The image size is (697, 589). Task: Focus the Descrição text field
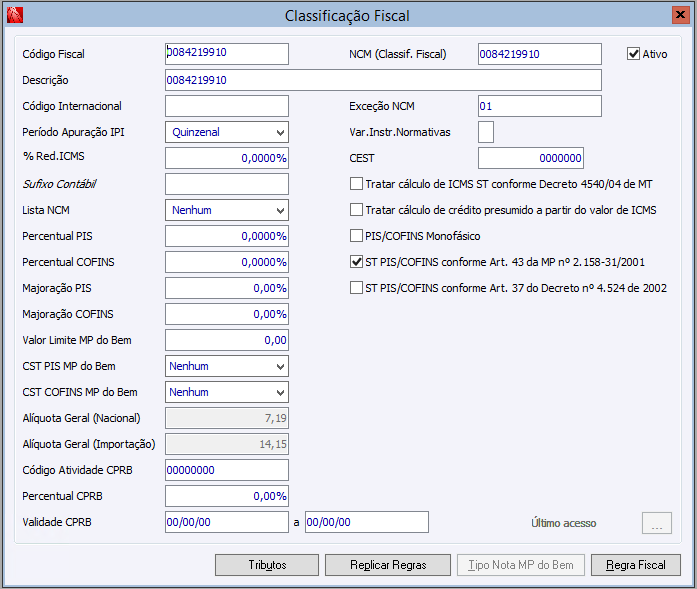pyautogui.click(x=383, y=80)
